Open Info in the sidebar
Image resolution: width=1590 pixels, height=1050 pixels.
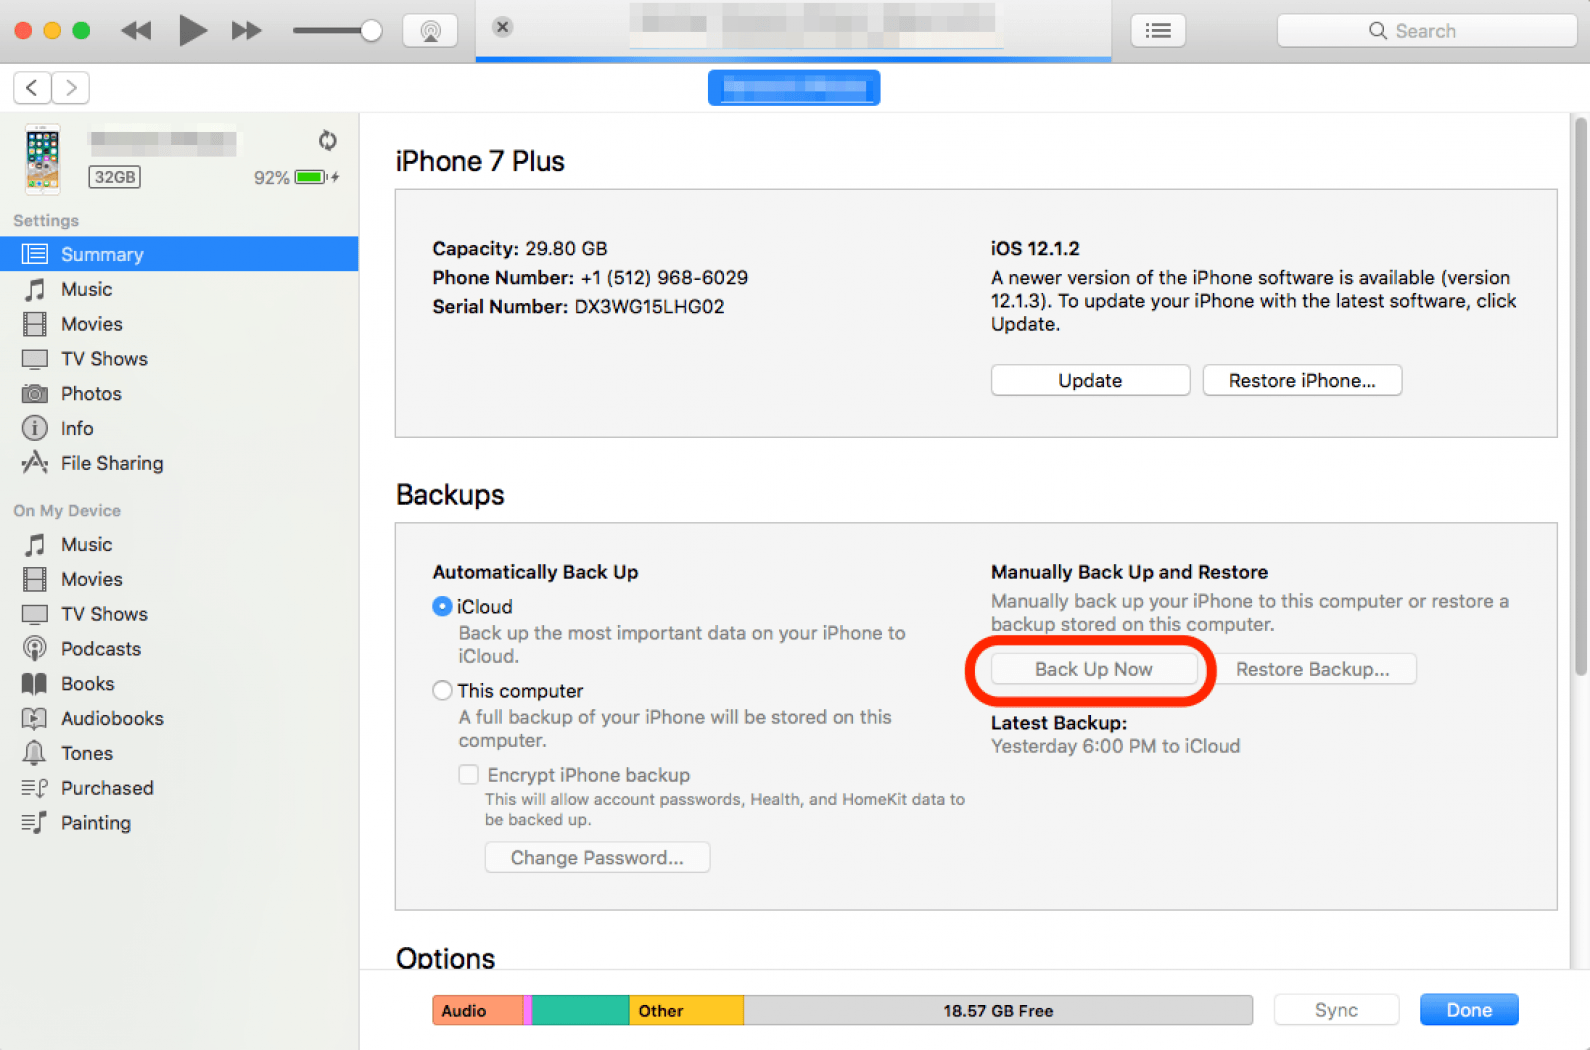pos(179,428)
